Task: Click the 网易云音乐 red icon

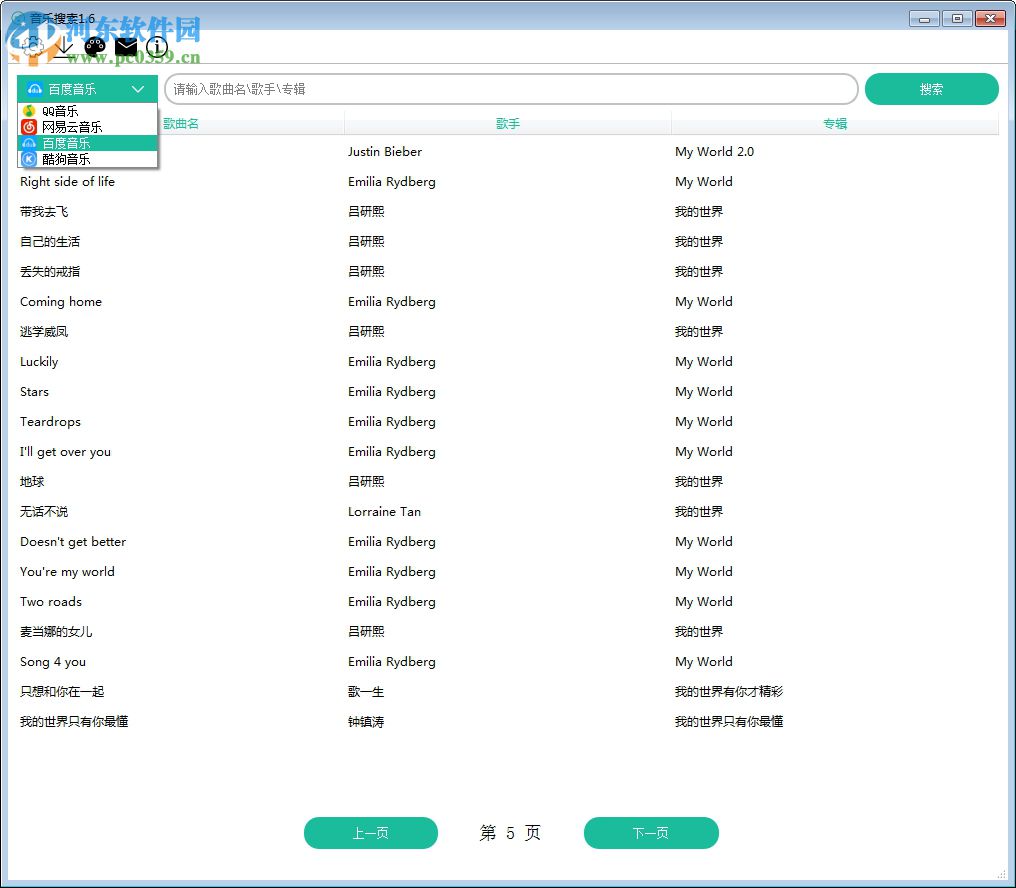Action: [29, 127]
